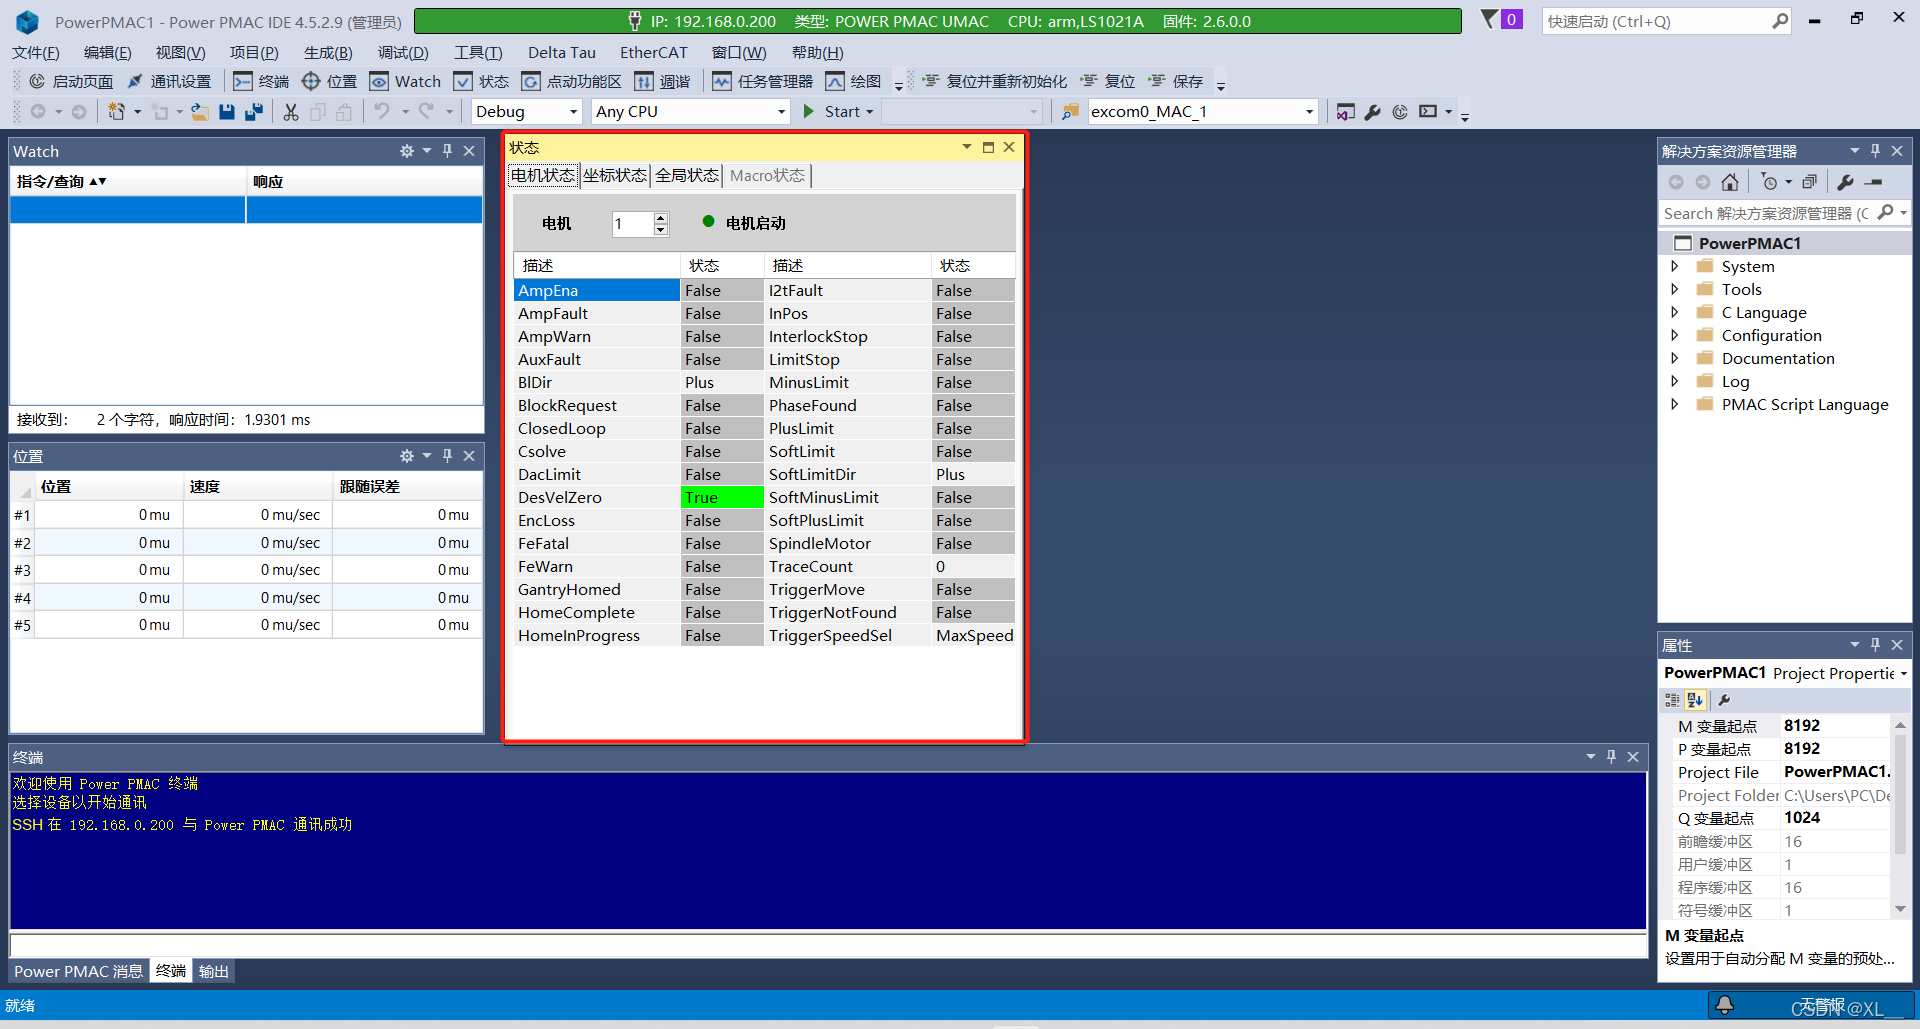Click the Start debug button

coord(831,112)
